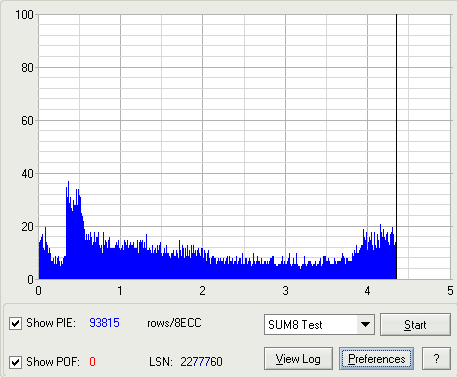Click the 5 label on the horizontal axis

(450, 291)
